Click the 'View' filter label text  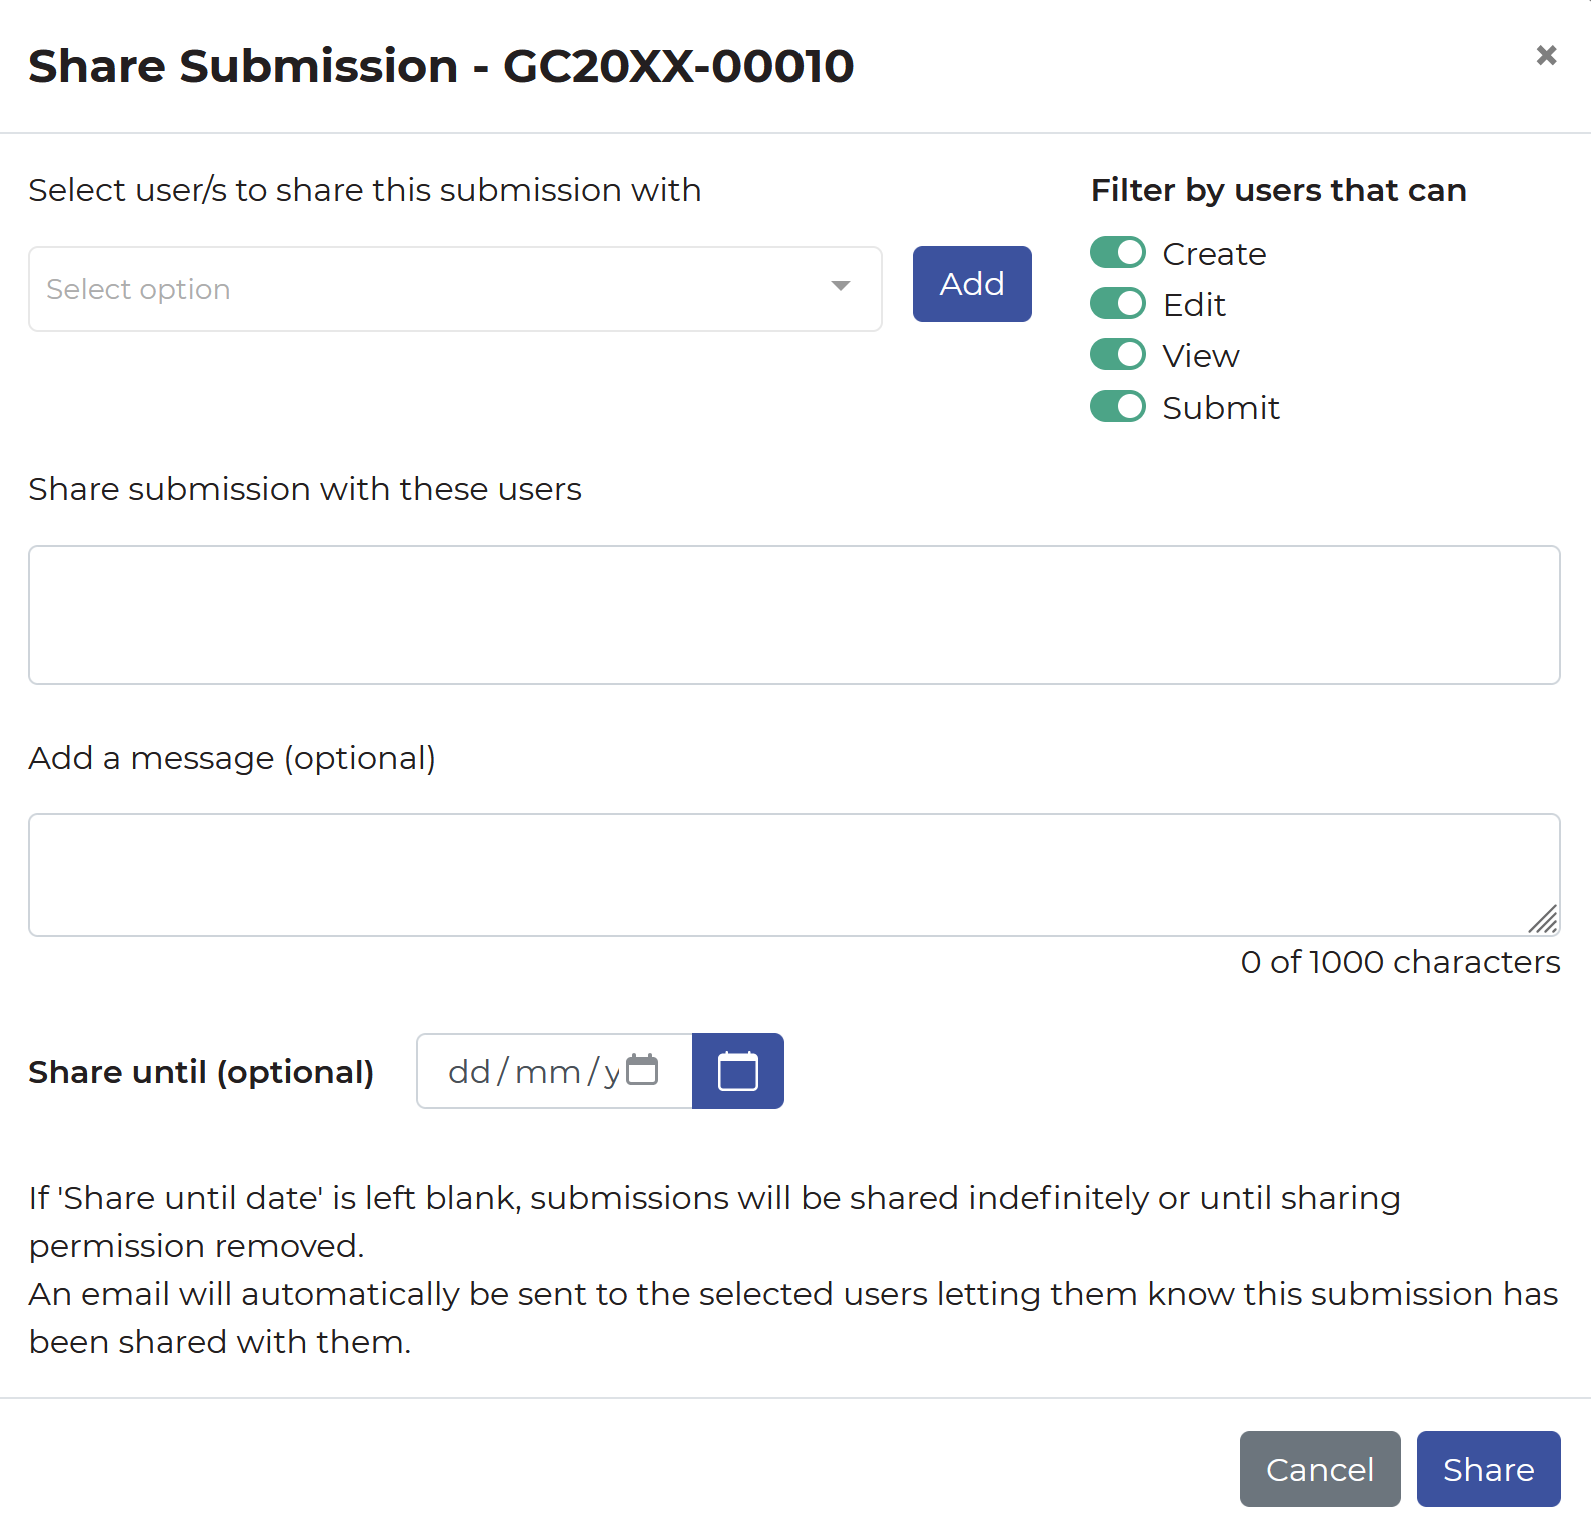[x=1201, y=356]
